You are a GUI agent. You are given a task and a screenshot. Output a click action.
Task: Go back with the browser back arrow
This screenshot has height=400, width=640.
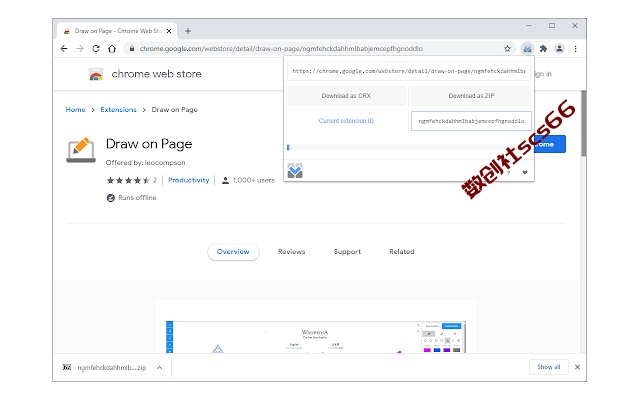(64, 49)
